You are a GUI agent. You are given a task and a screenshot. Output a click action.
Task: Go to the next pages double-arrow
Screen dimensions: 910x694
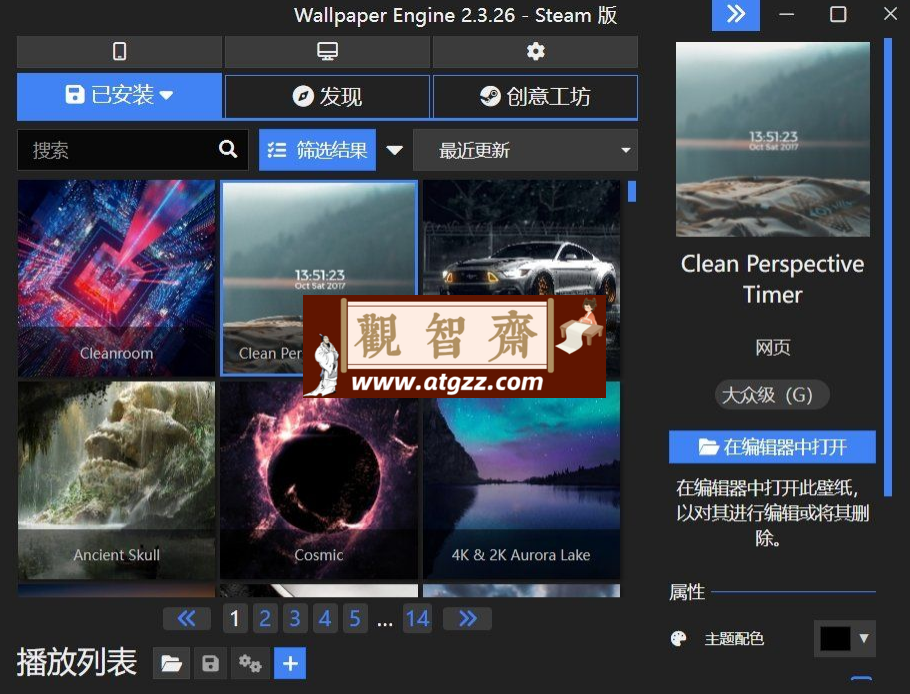(x=467, y=619)
